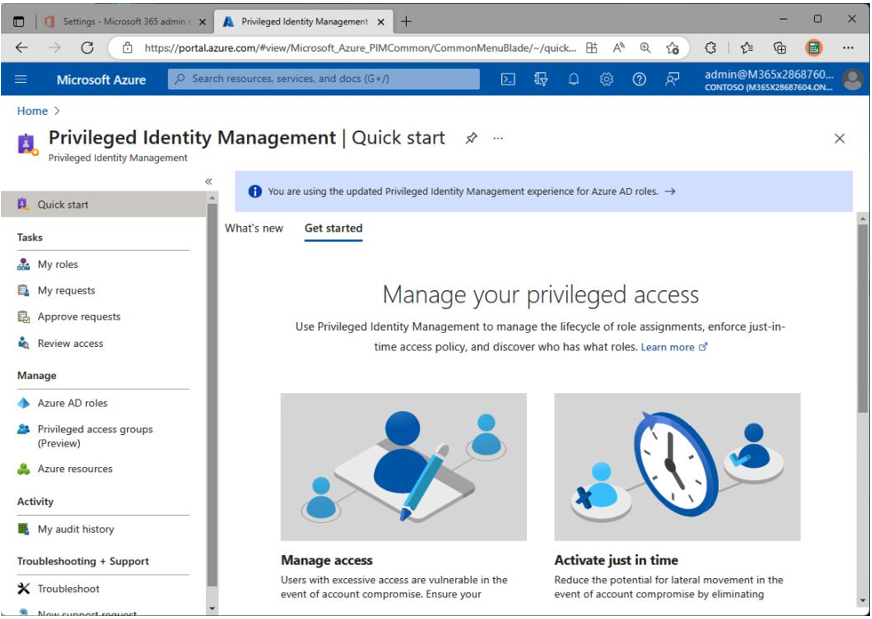Click the main content vertical scrollbar thumb
Viewport: 872px width, 619px height.
click(x=863, y=318)
